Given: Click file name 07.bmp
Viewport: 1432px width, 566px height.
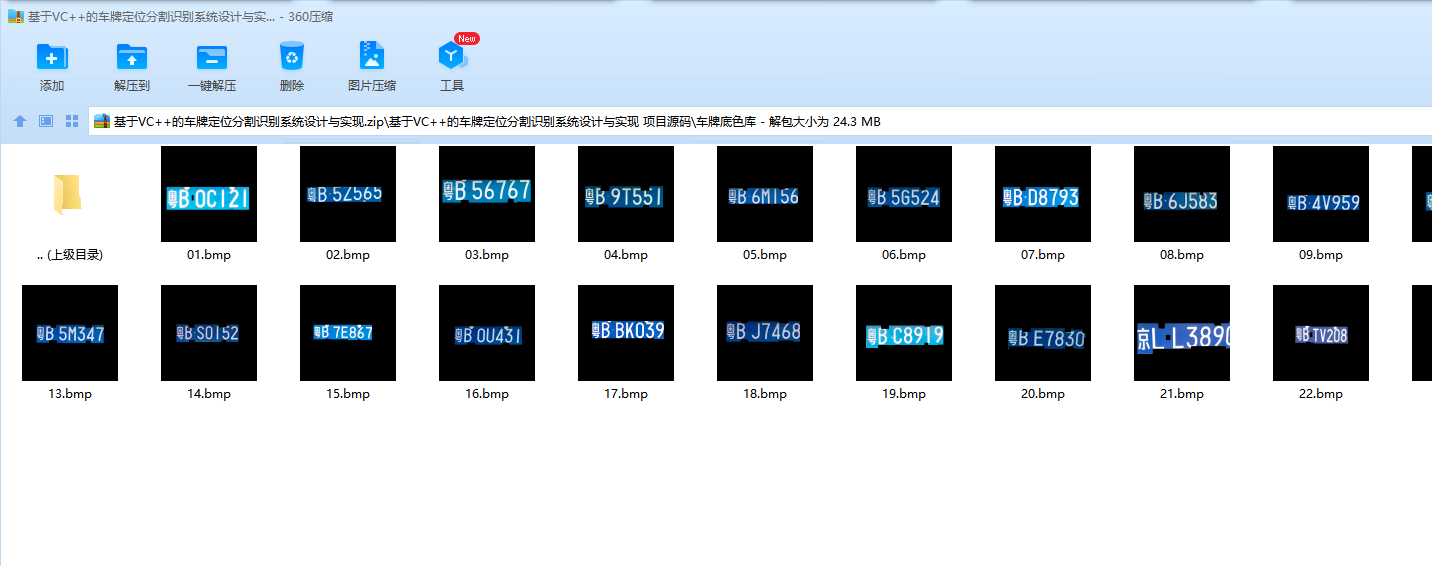Looking at the screenshot, I should tap(1043, 255).
